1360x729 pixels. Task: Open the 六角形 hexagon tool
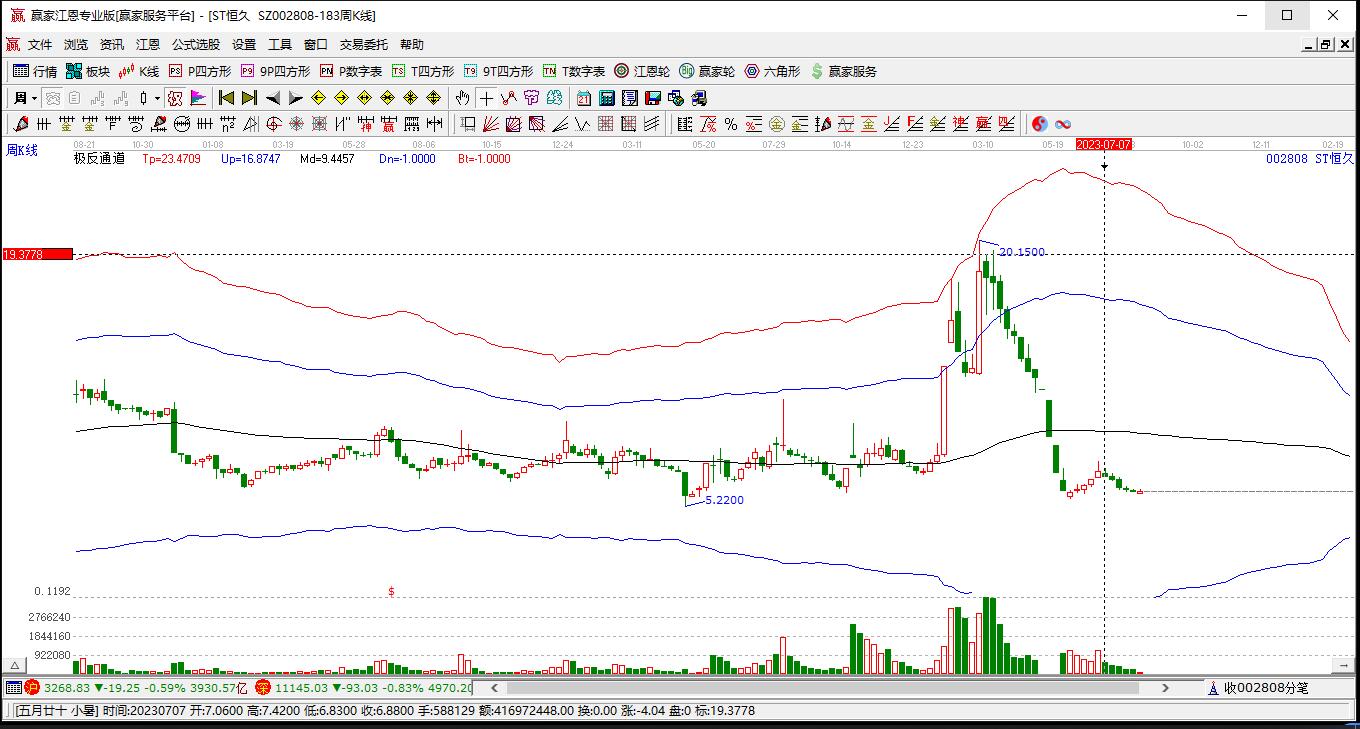coord(773,71)
